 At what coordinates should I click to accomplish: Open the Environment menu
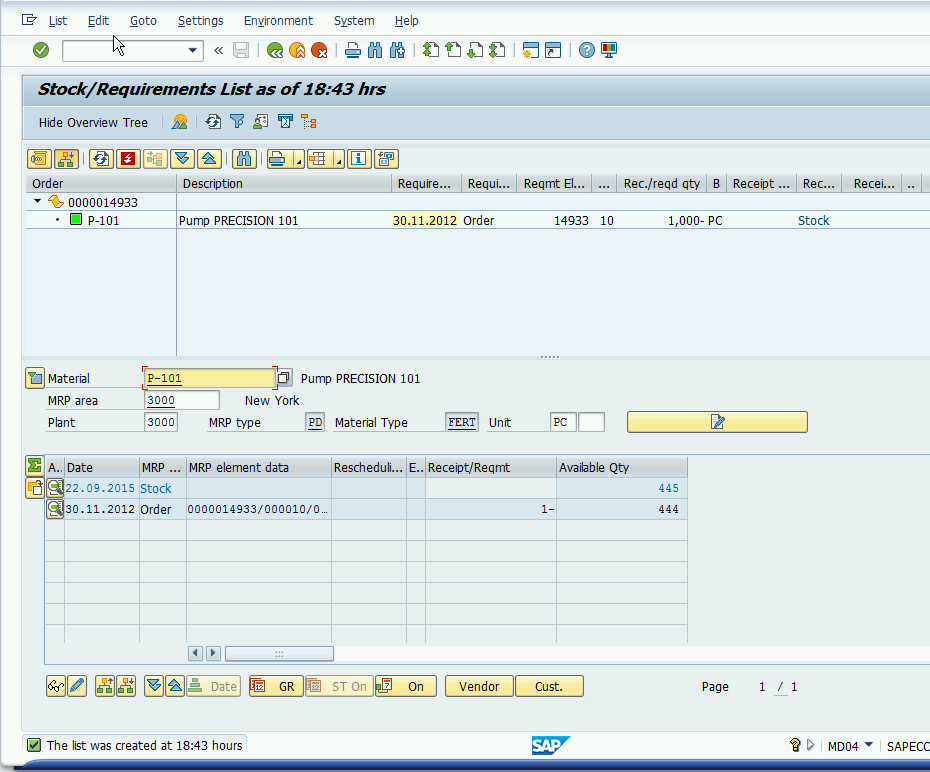[278, 20]
